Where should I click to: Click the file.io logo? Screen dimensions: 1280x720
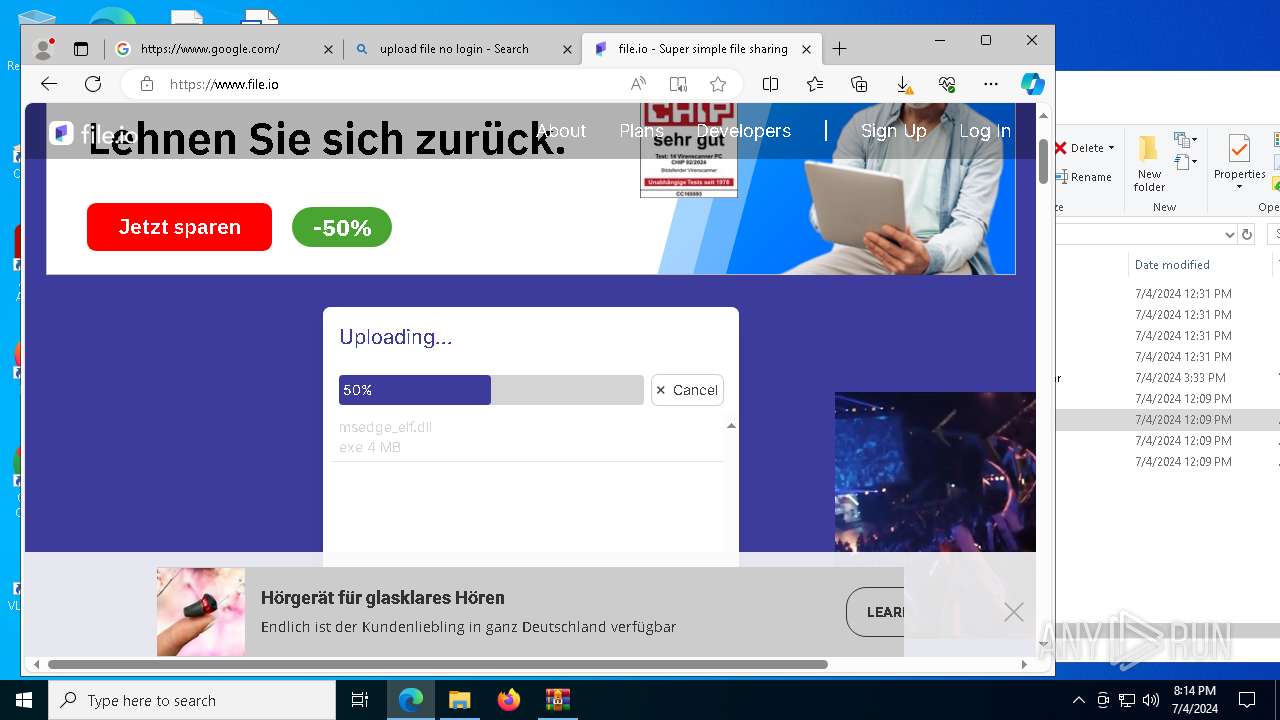(x=91, y=133)
